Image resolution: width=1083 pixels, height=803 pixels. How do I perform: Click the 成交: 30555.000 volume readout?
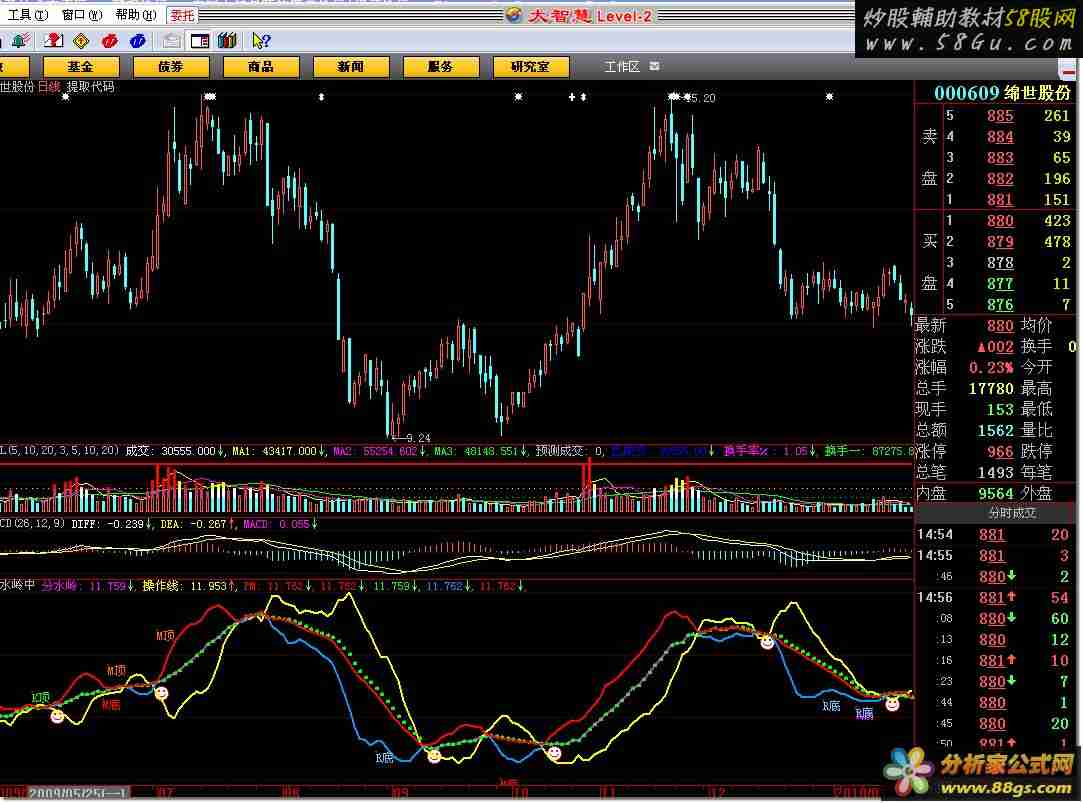175,451
